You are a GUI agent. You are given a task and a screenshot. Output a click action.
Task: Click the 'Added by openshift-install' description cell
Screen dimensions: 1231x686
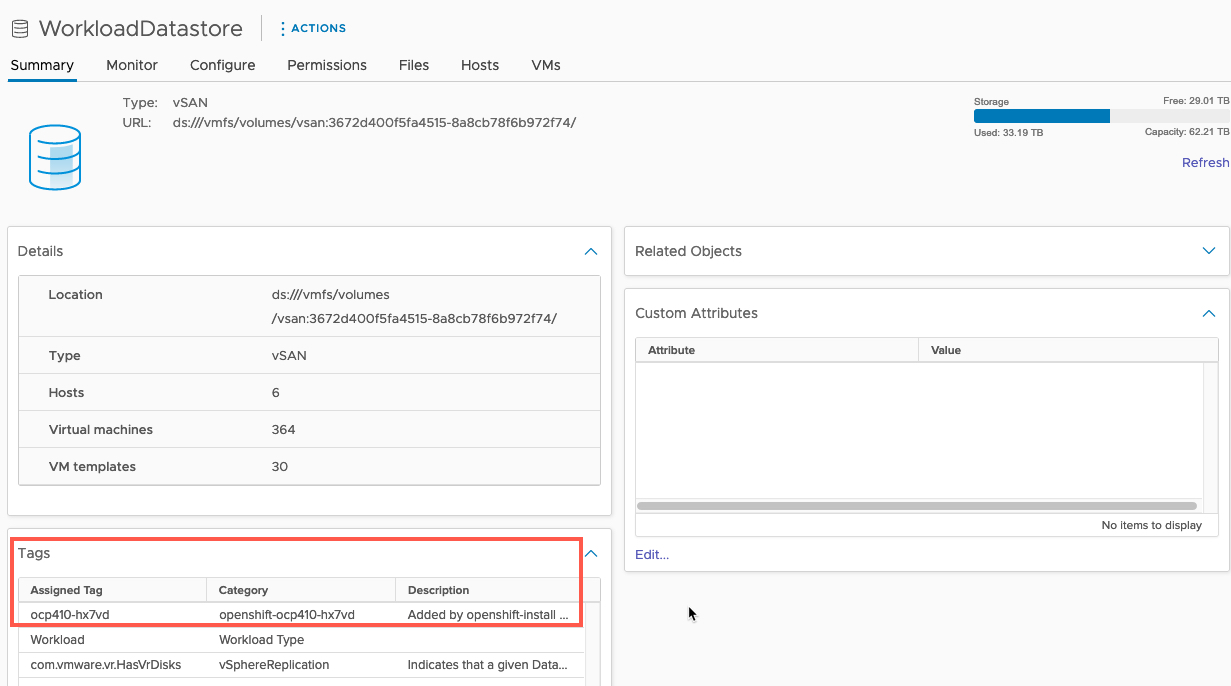(489, 614)
